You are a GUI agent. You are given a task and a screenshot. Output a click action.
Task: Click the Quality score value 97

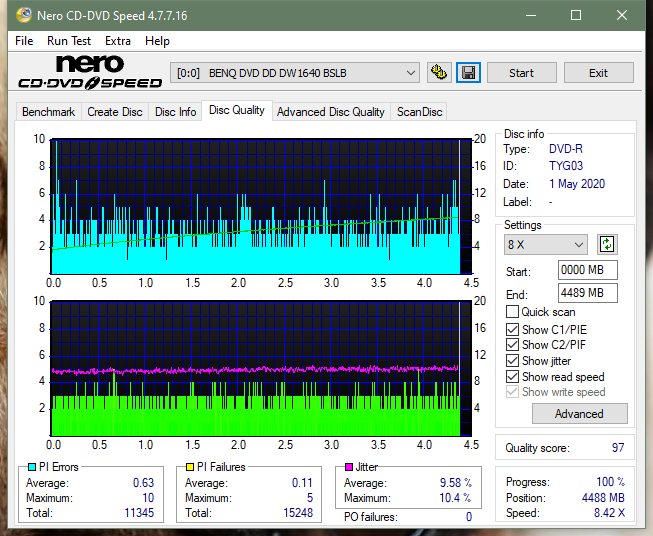(618, 448)
